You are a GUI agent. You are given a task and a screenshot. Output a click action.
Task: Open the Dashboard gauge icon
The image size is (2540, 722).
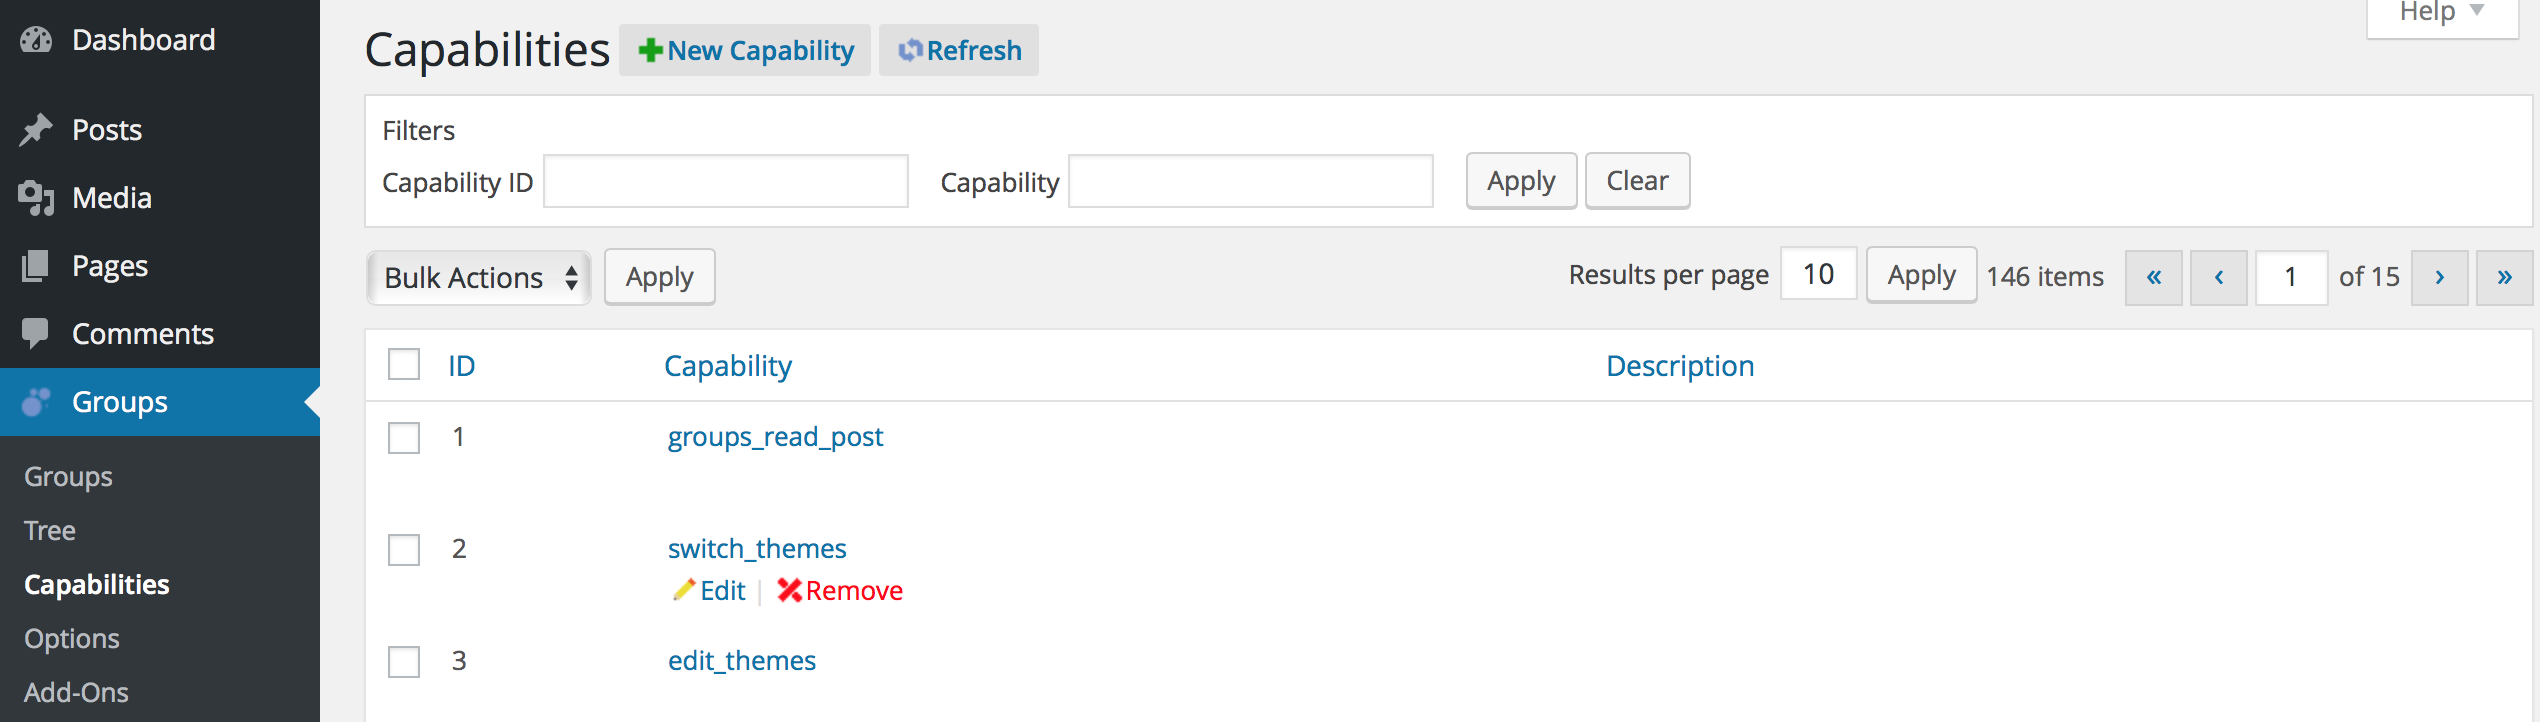[36, 40]
